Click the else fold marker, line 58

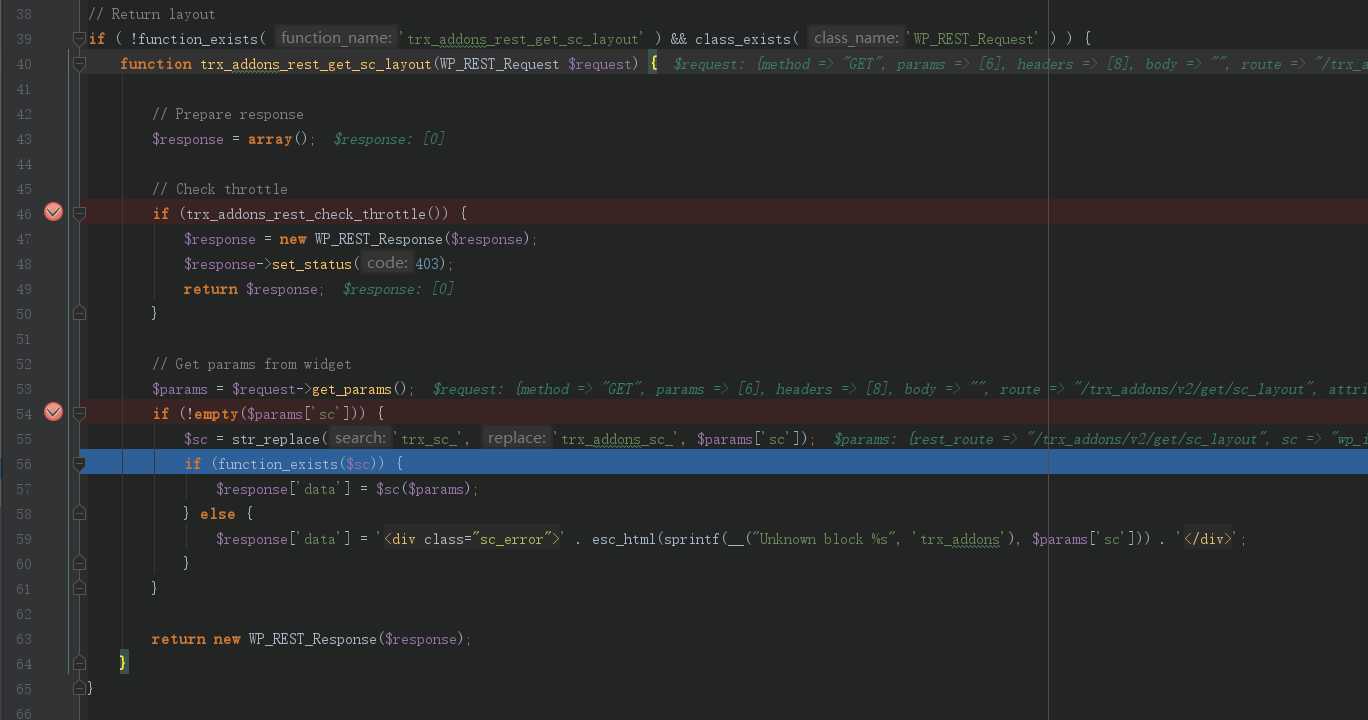pos(79,514)
